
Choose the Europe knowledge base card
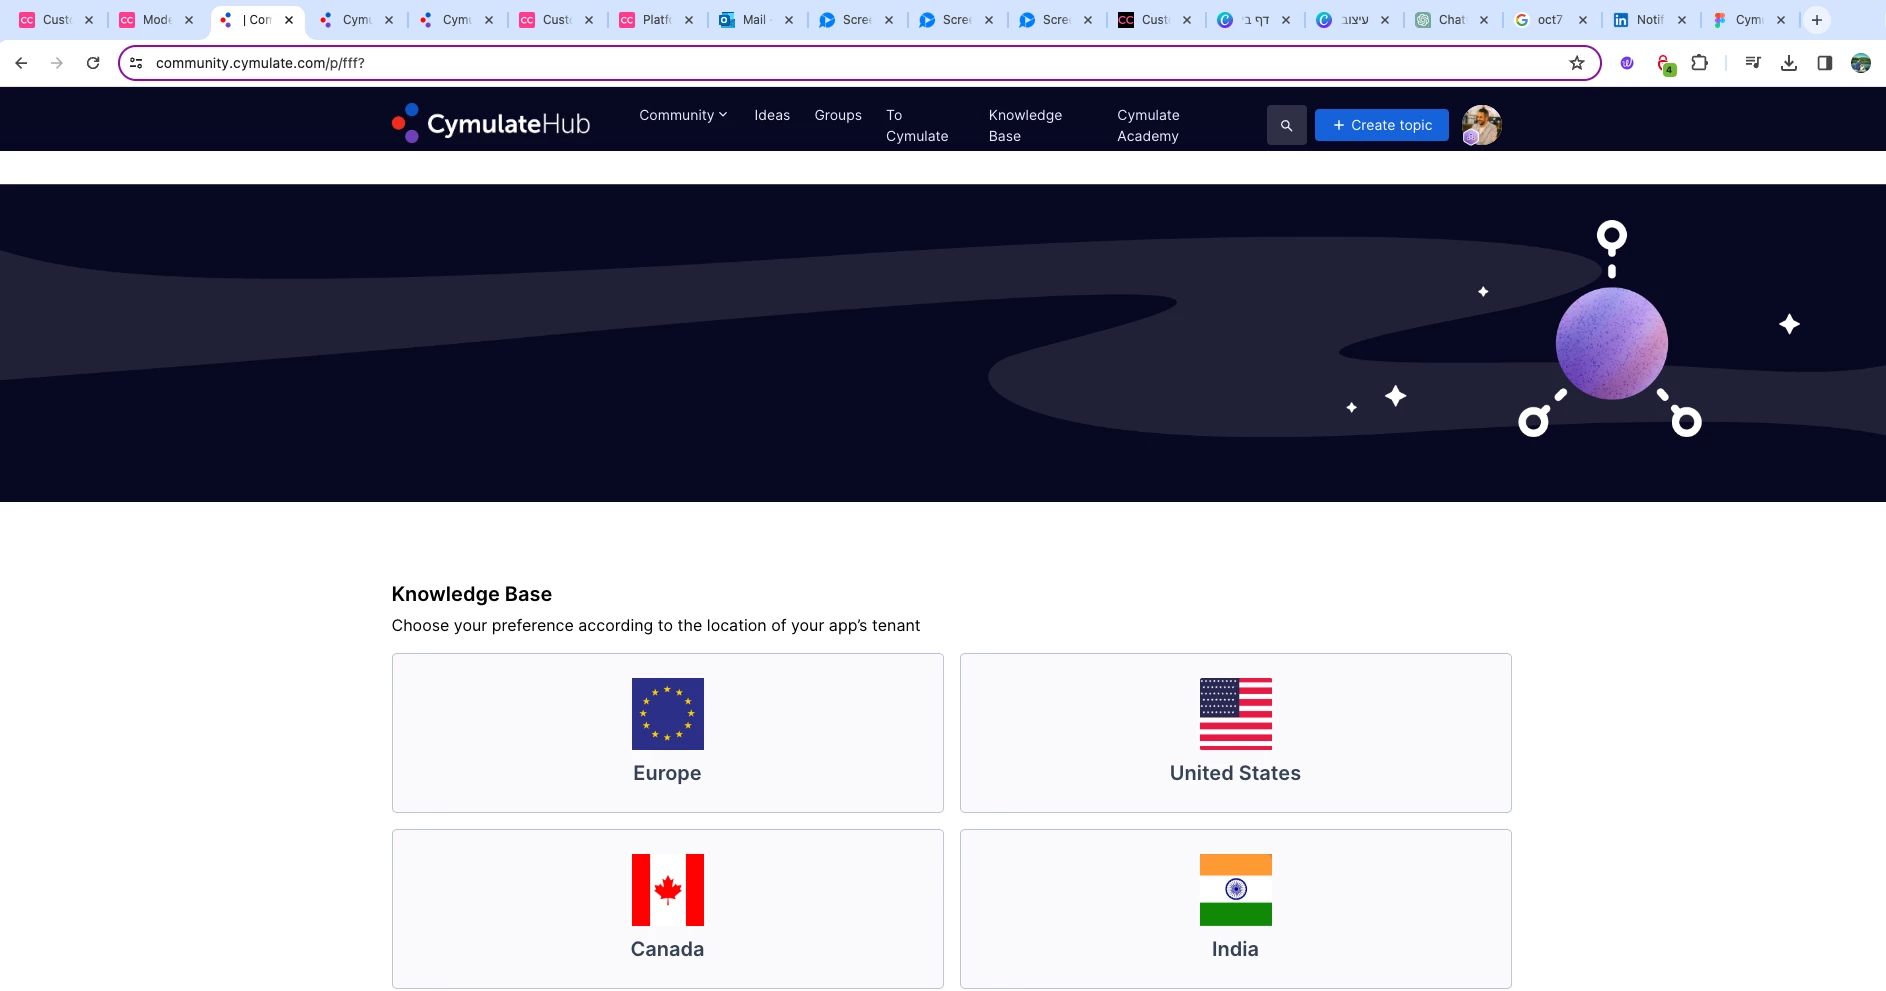click(668, 733)
